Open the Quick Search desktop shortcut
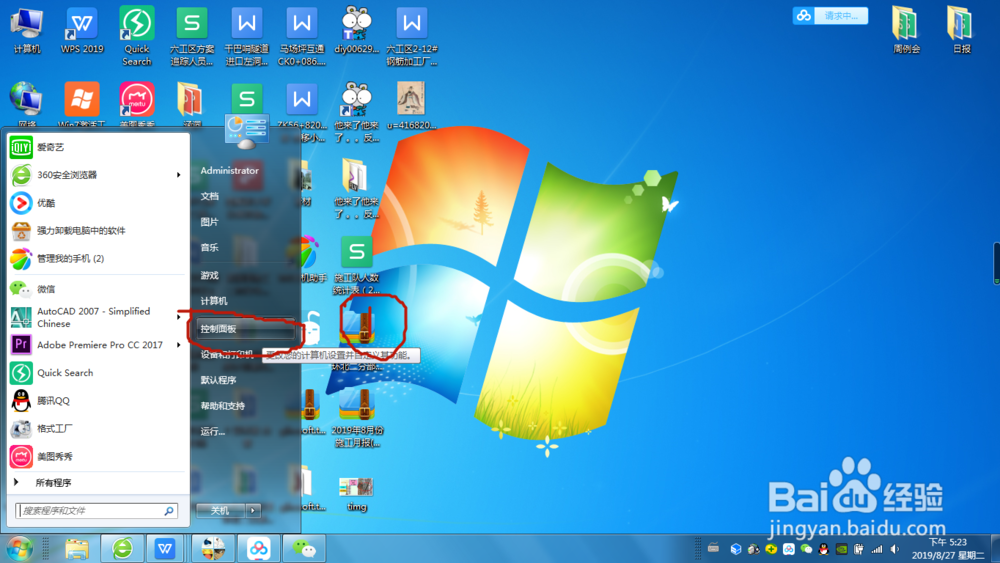The height and width of the screenshot is (563, 1000). 136,36
